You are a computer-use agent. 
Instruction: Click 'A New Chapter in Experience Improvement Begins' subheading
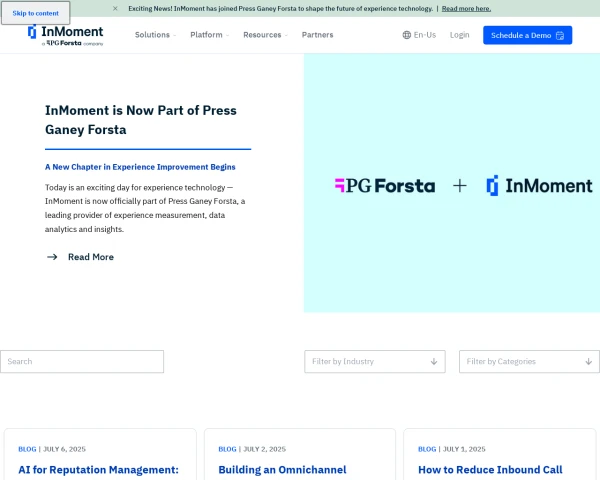pyautogui.click(x=140, y=167)
